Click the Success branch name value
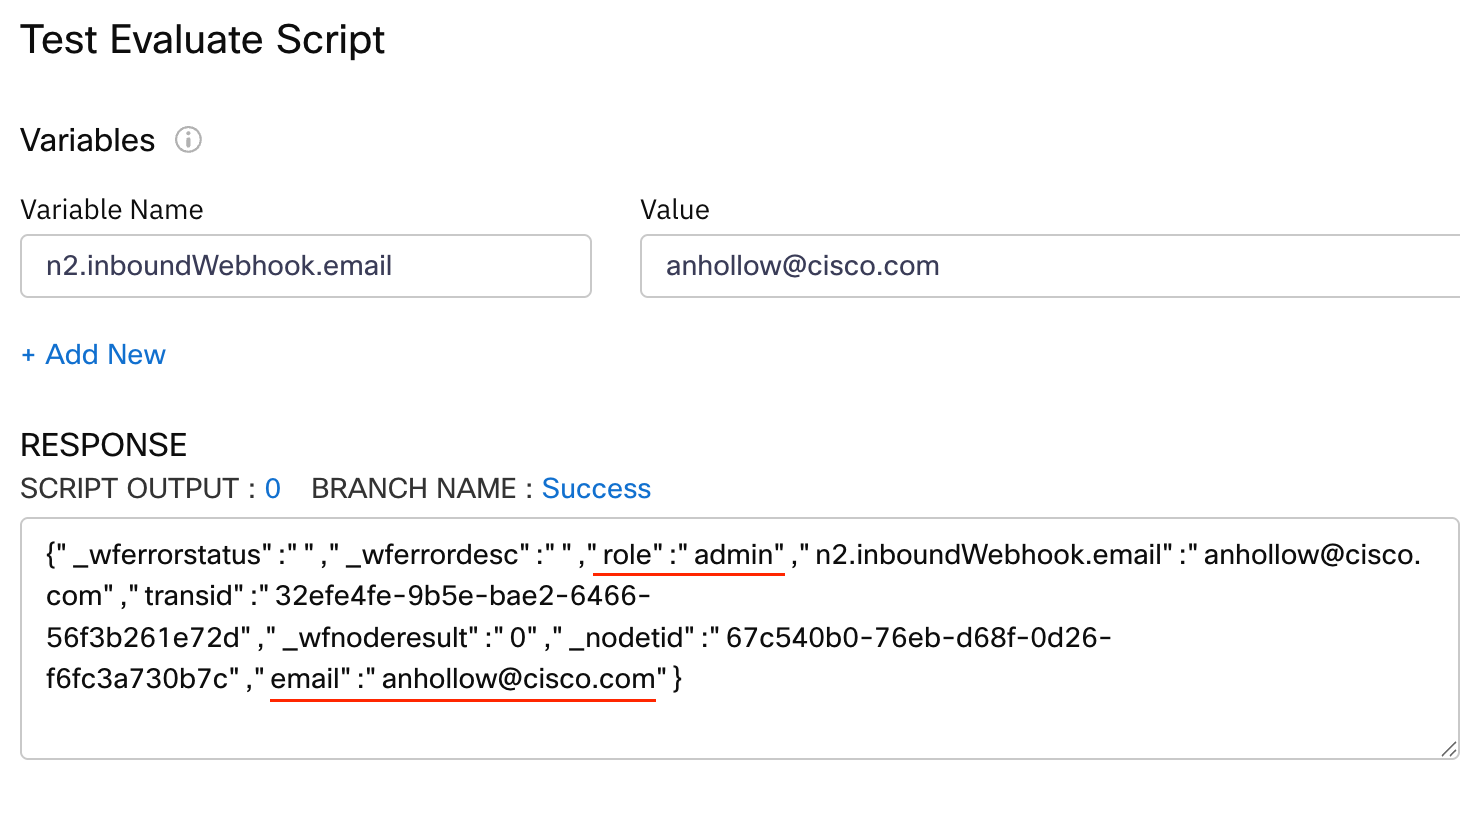This screenshot has width=1482, height=814. 596,489
